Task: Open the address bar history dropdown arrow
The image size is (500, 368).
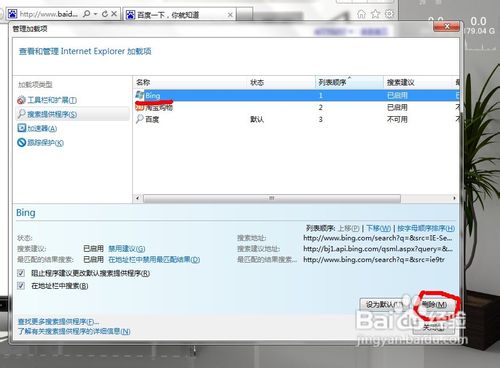Action: pyautogui.click(x=95, y=14)
